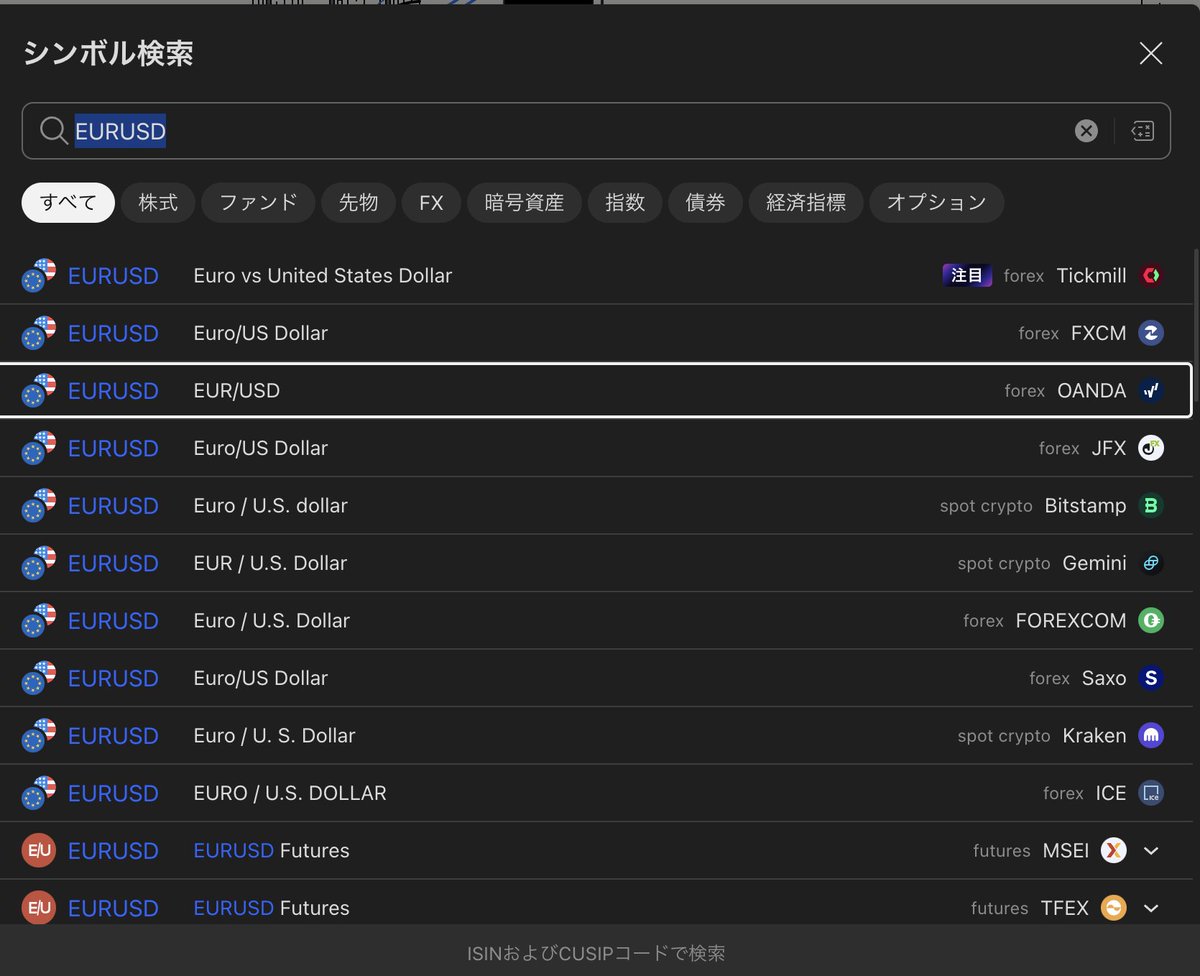
Task: Click the magnifier search icon
Action: pyautogui.click(x=54, y=131)
